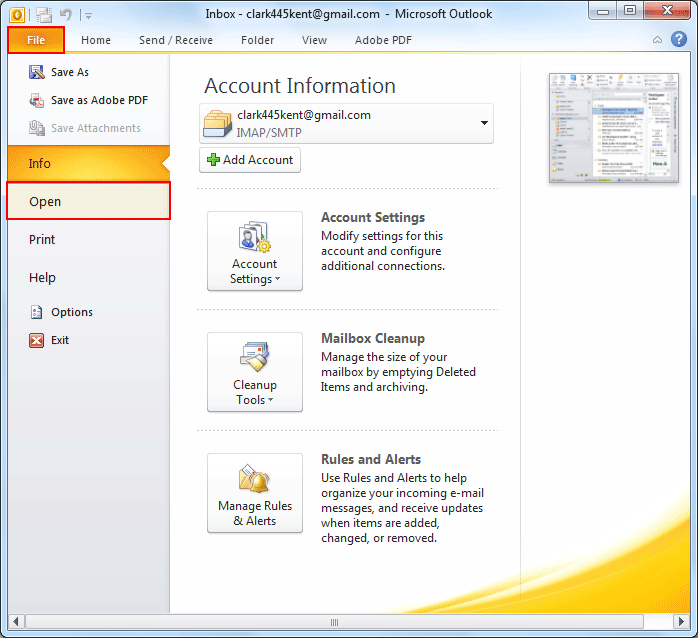Open Outlook Help question mark icon

click(679, 39)
